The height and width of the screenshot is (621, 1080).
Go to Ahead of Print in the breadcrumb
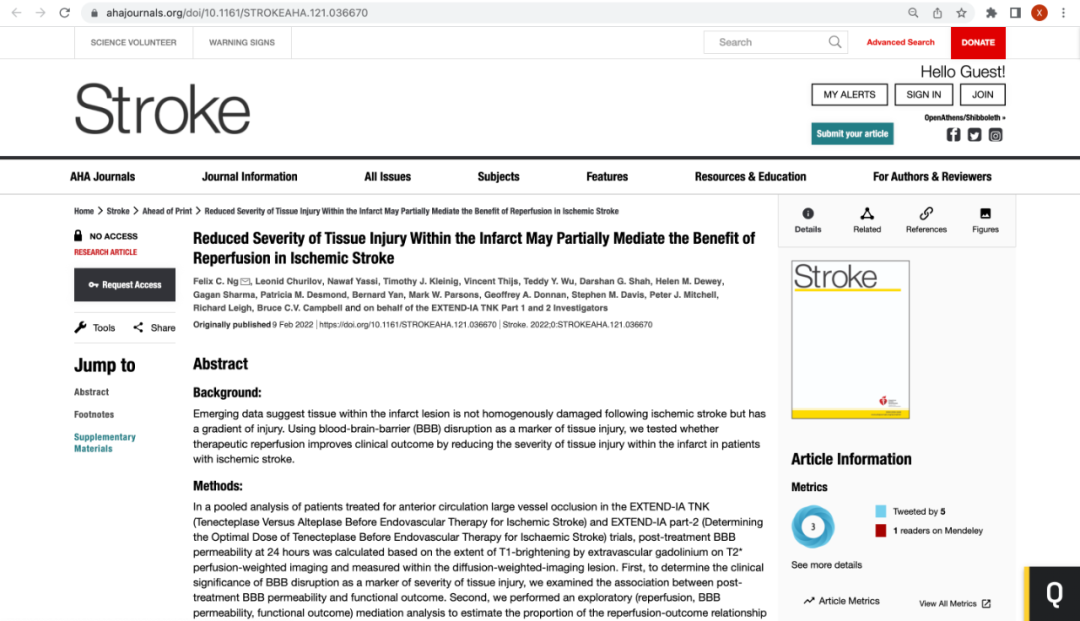[x=167, y=211]
